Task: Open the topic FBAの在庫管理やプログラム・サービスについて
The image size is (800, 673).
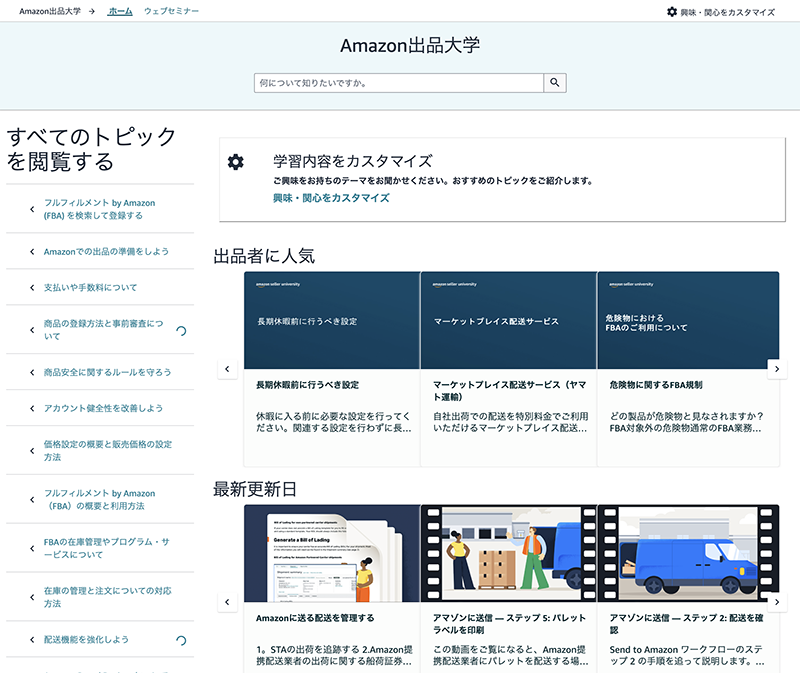Action: (106, 548)
